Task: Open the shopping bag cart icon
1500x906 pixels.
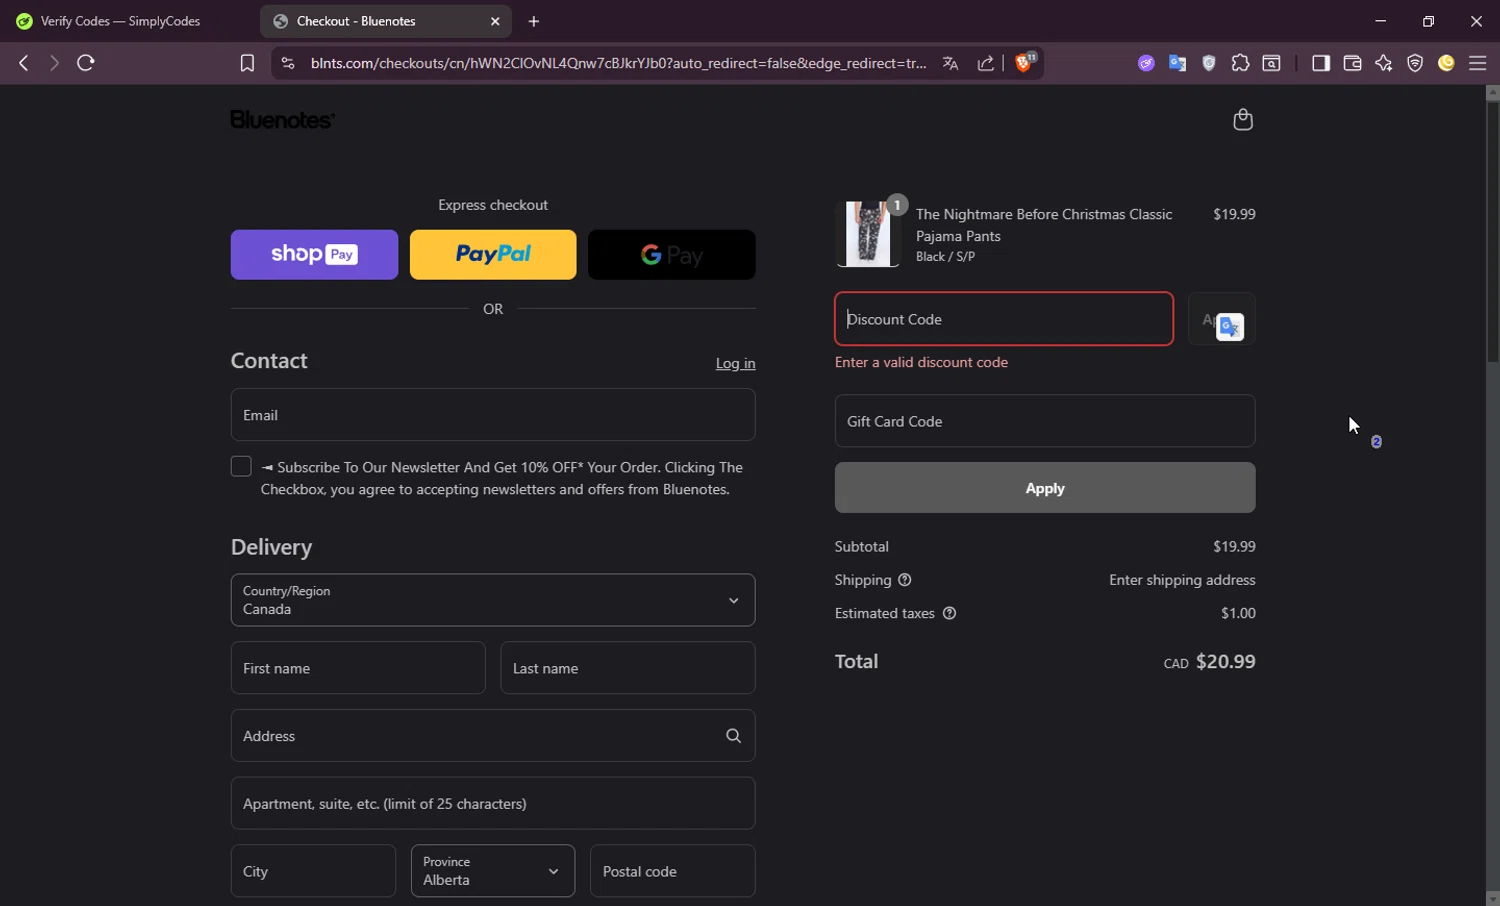Action: [1243, 120]
